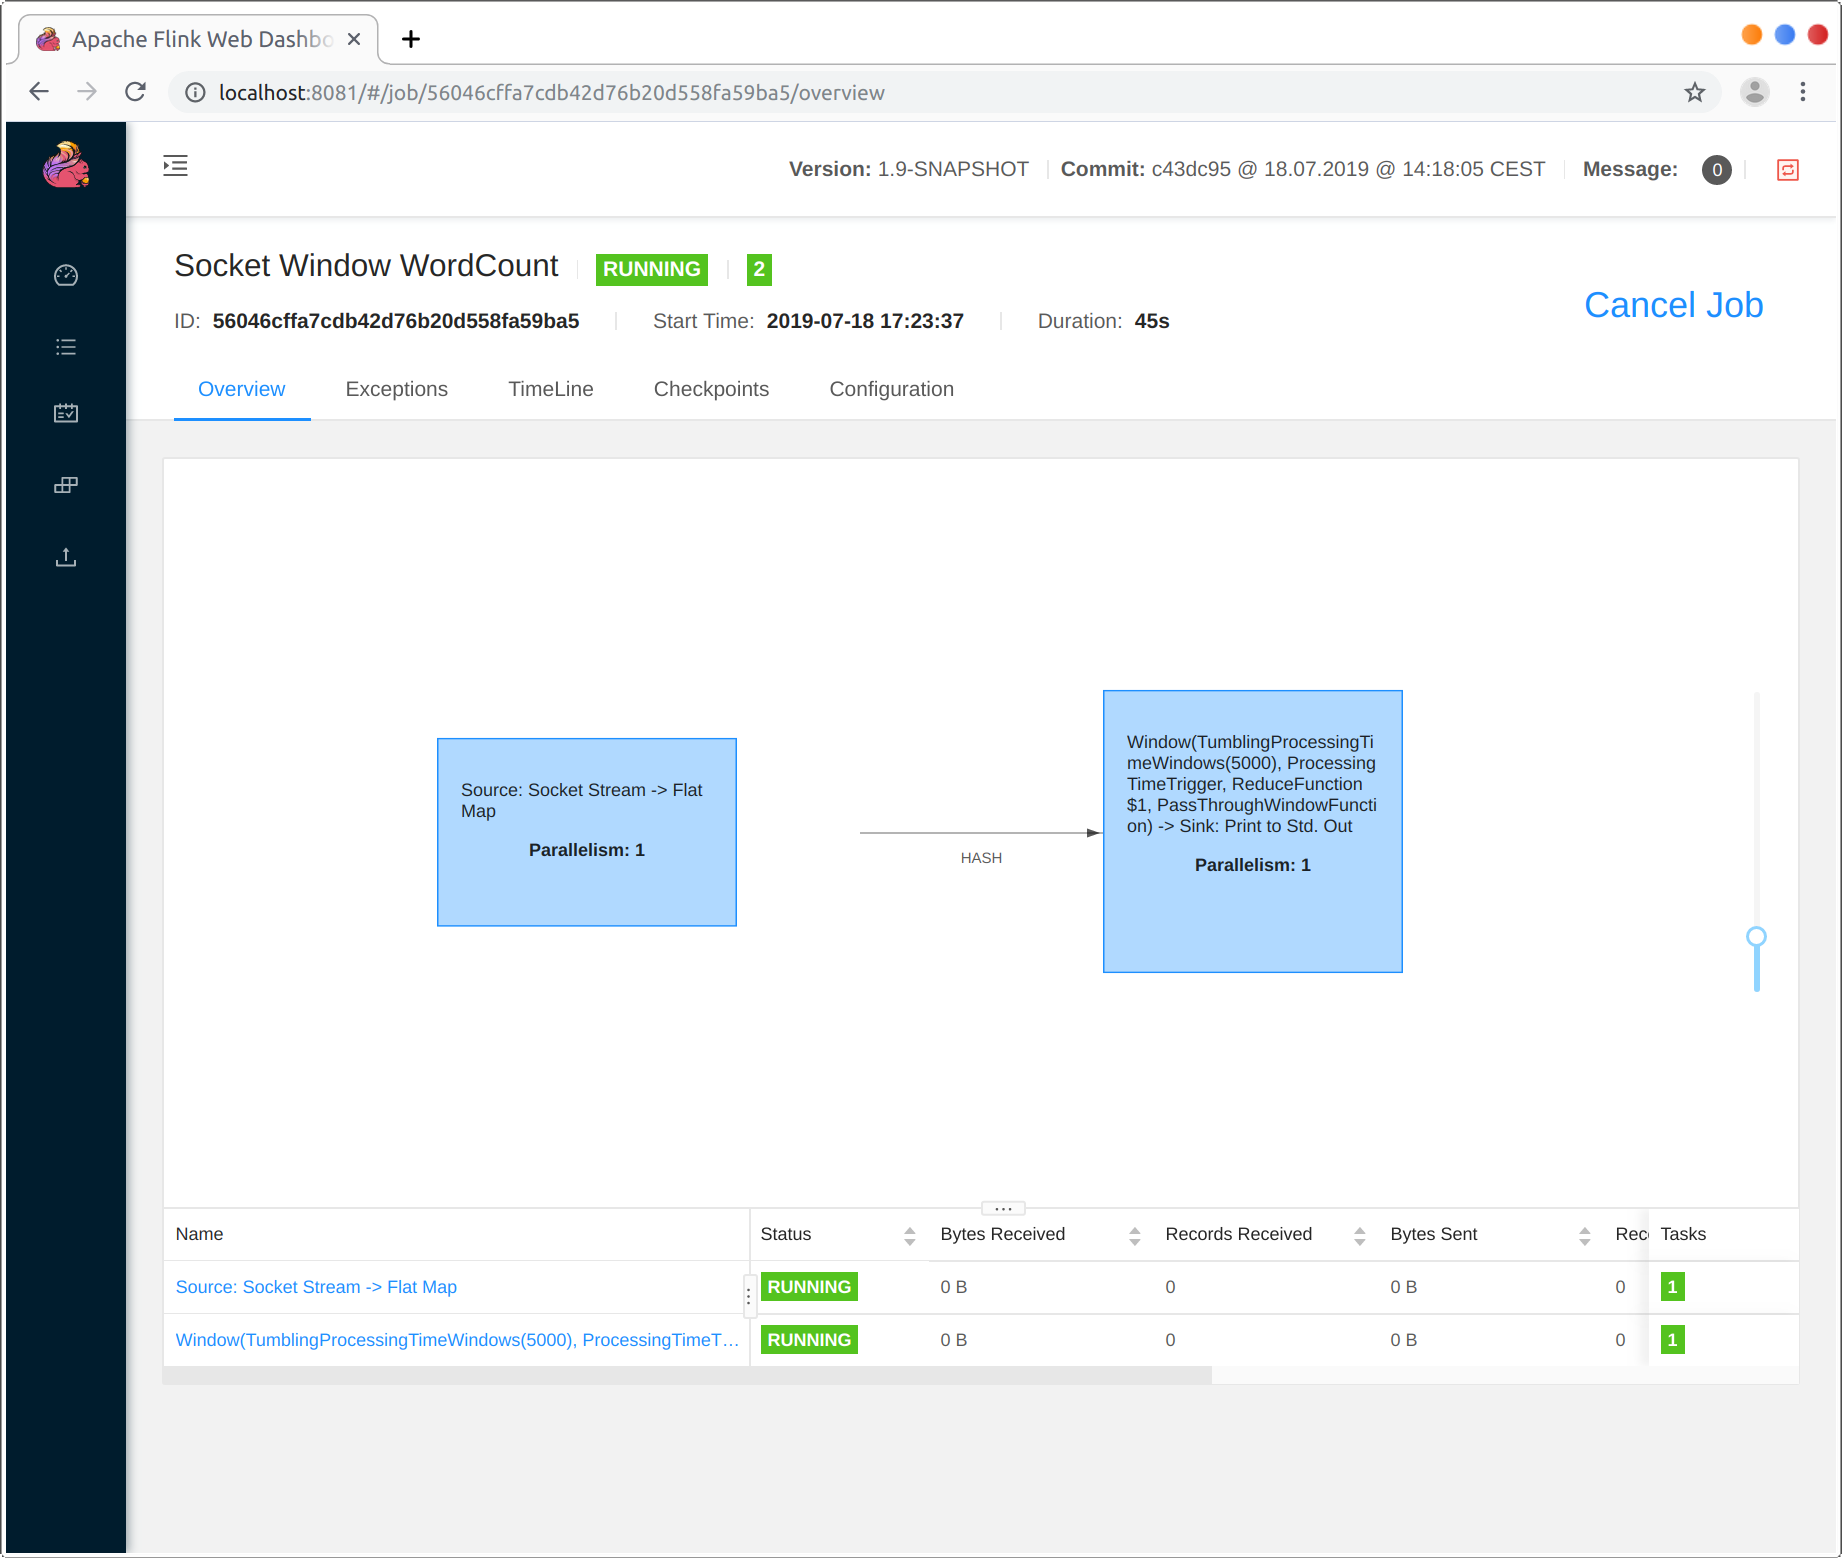Click browser back arrow
Screen dimensions: 1842x1558
[x=39, y=92]
